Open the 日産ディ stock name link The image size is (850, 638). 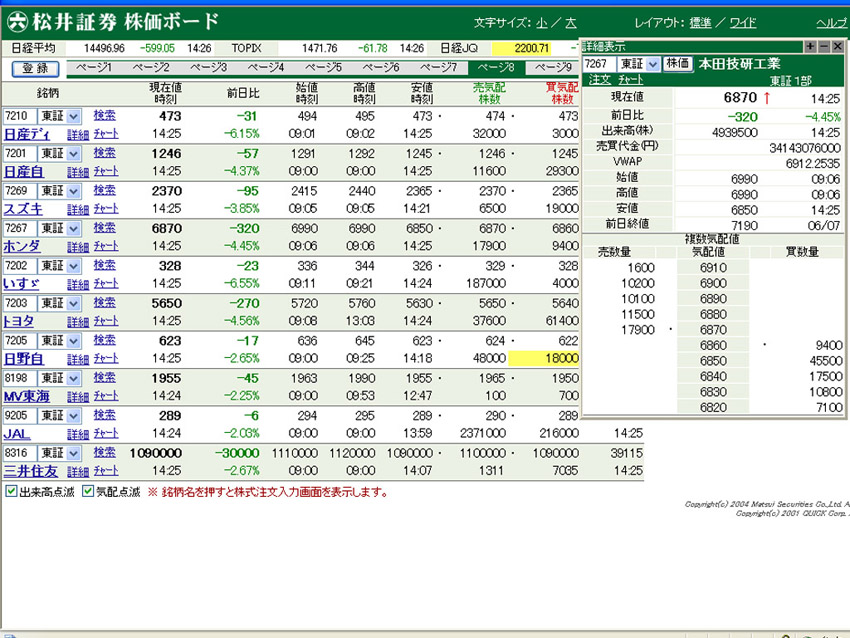point(27,134)
